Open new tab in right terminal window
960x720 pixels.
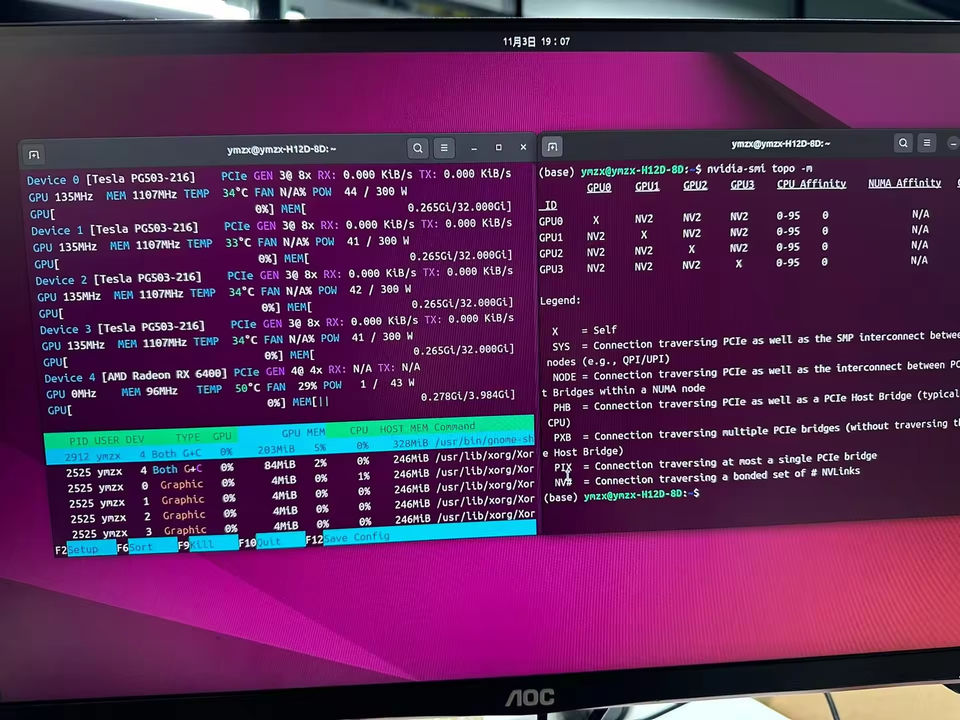[552, 147]
